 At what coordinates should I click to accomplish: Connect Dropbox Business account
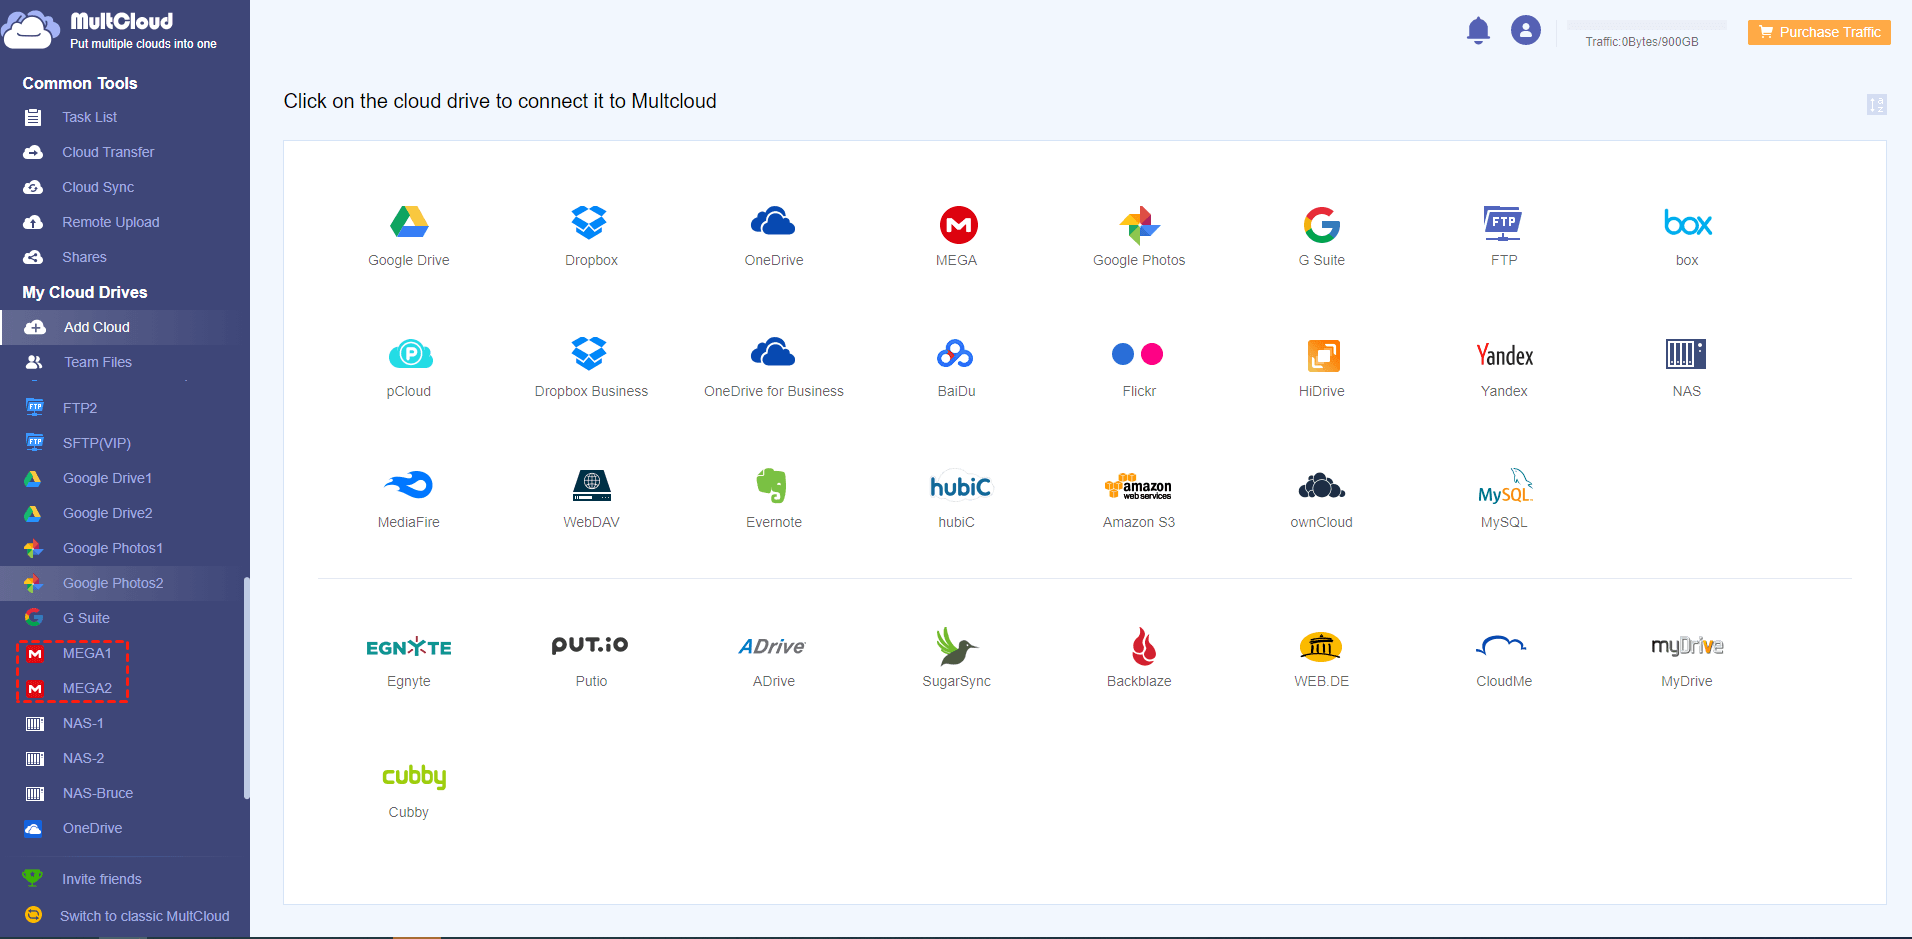(x=591, y=367)
